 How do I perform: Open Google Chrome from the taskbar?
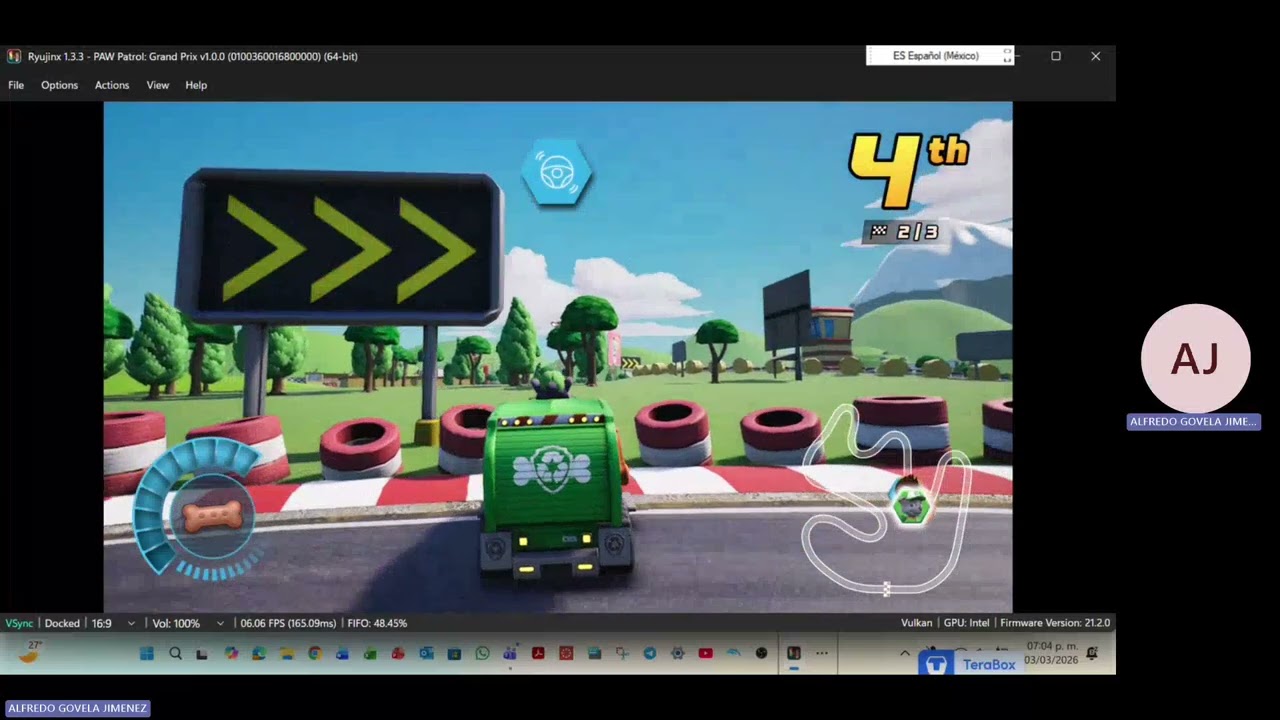coord(314,653)
